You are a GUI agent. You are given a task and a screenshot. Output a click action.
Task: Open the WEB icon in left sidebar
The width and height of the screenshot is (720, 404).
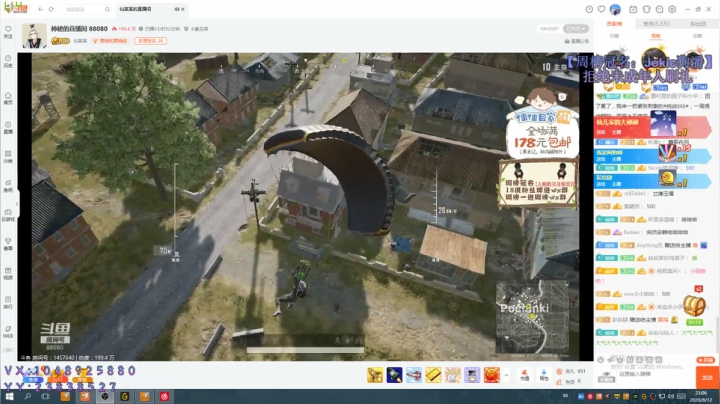pyautogui.click(x=8, y=331)
